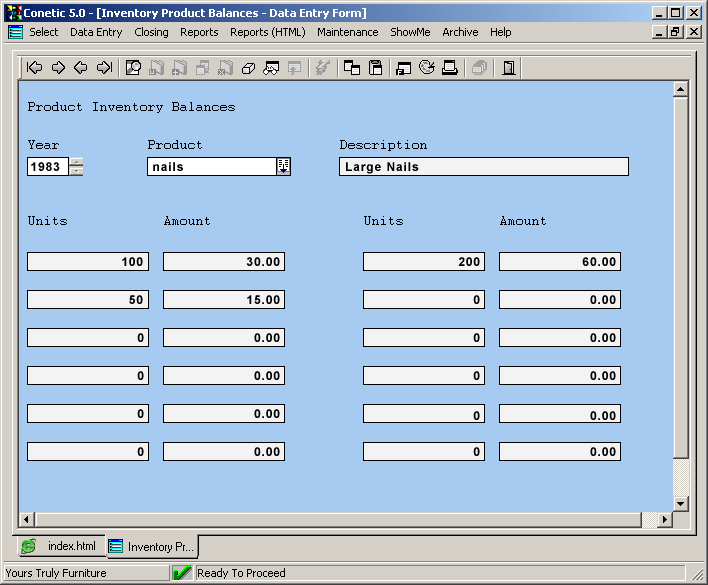Click the green checkmark status icon
Screen dimensions: 708x585
182,573
